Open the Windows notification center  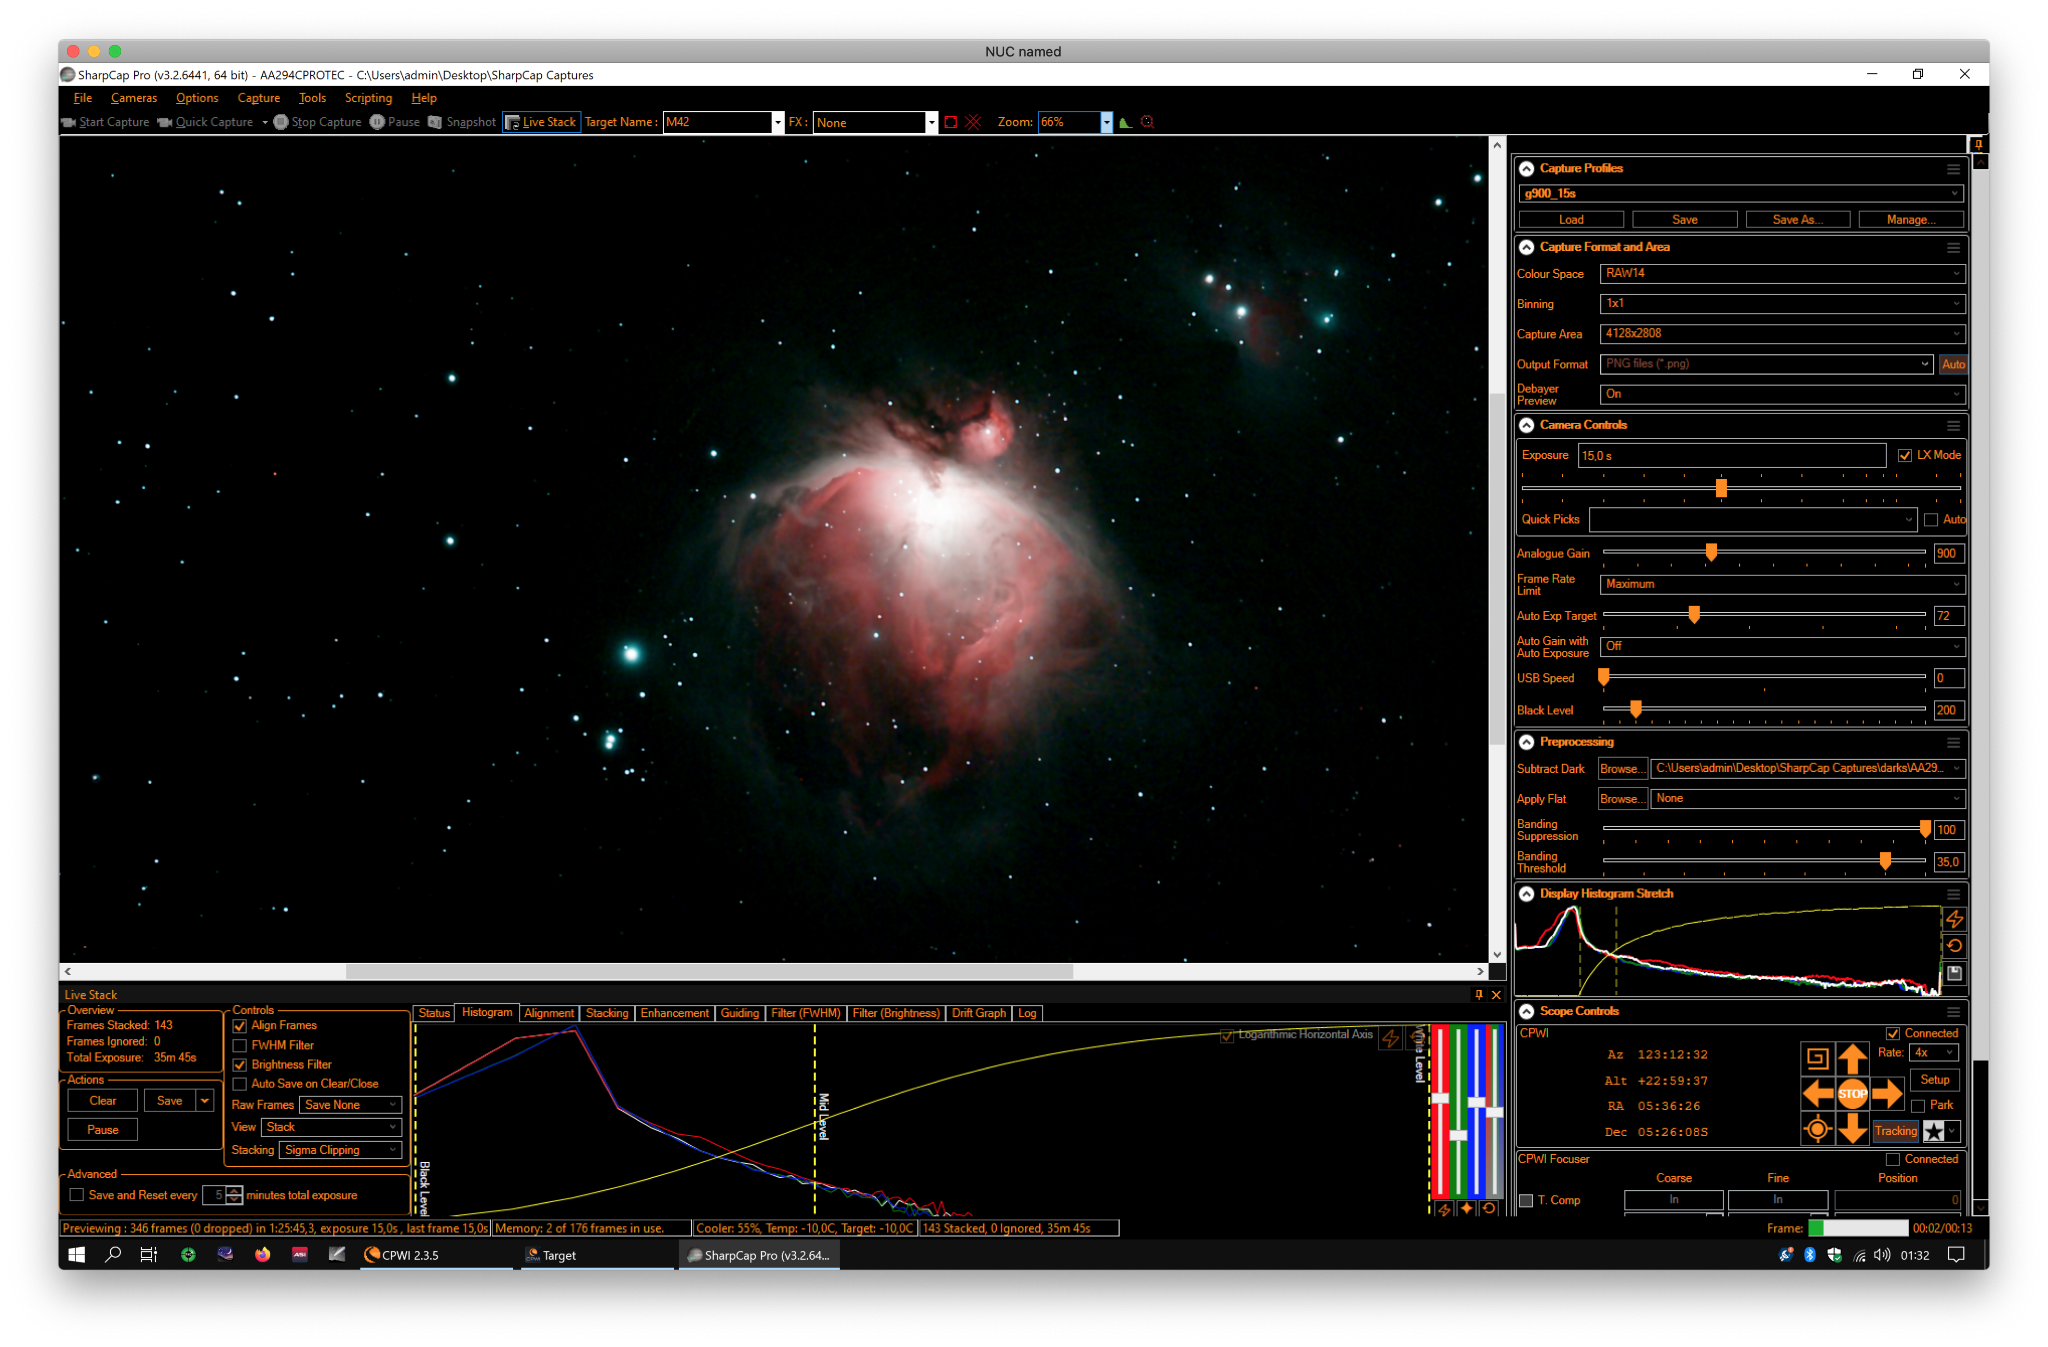(1957, 1255)
